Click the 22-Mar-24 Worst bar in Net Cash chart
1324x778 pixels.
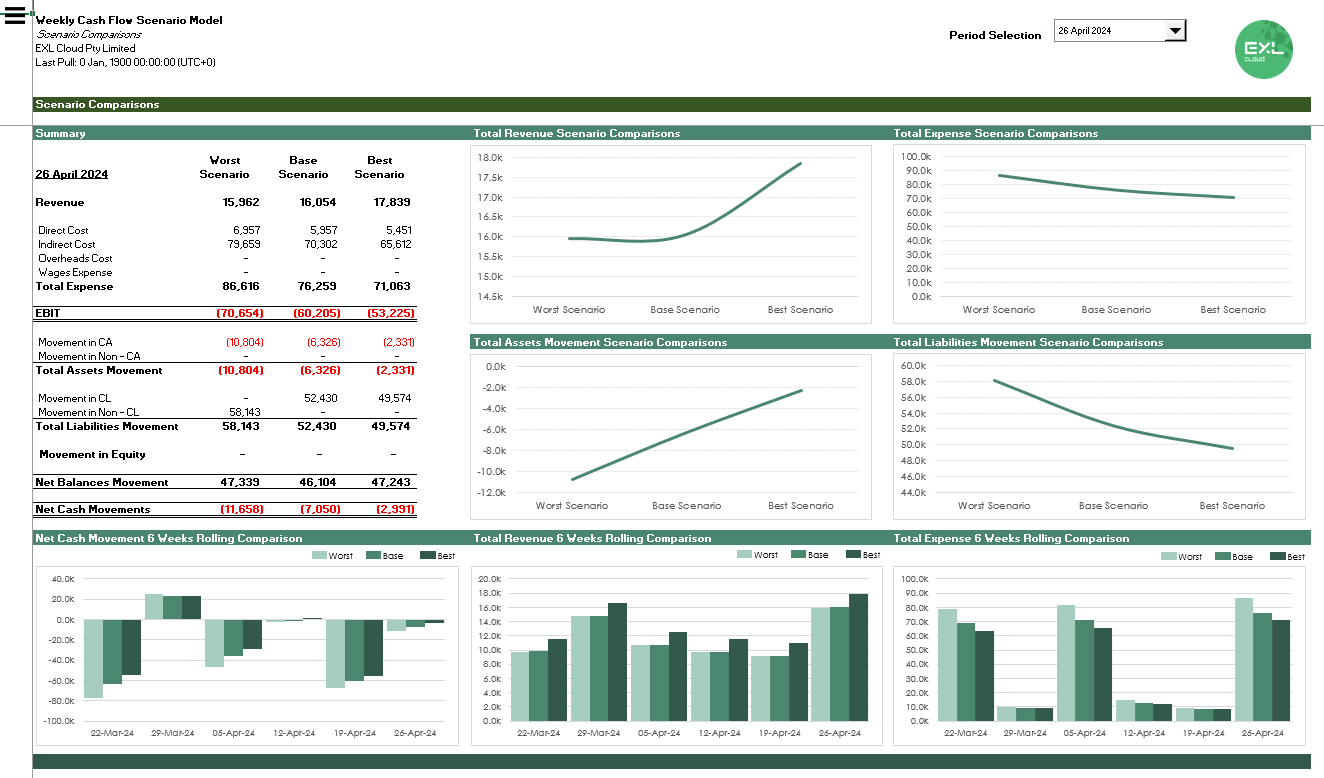click(x=93, y=658)
